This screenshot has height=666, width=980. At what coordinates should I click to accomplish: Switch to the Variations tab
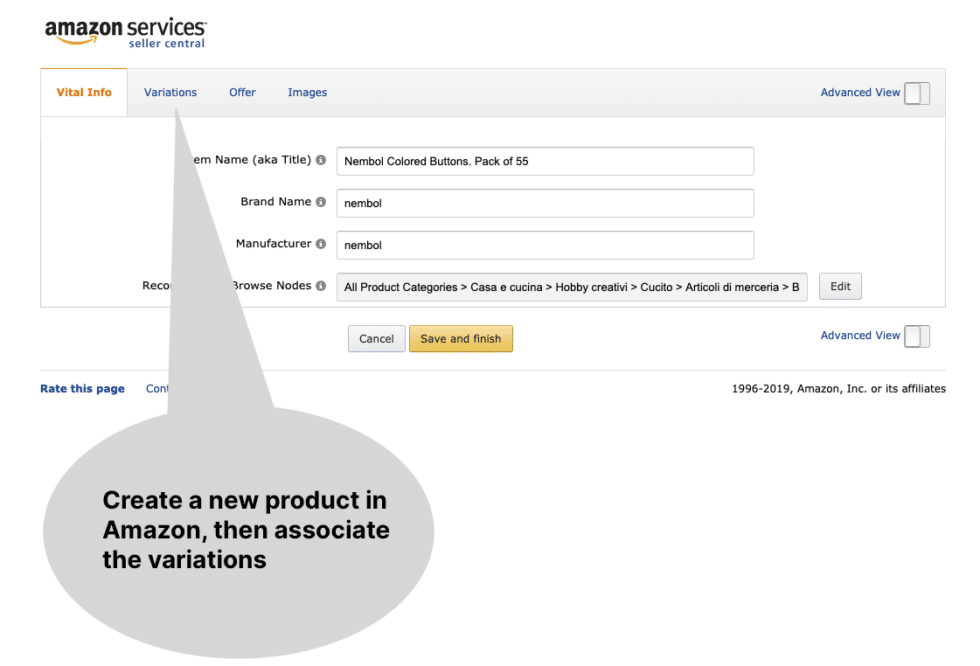pos(170,92)
